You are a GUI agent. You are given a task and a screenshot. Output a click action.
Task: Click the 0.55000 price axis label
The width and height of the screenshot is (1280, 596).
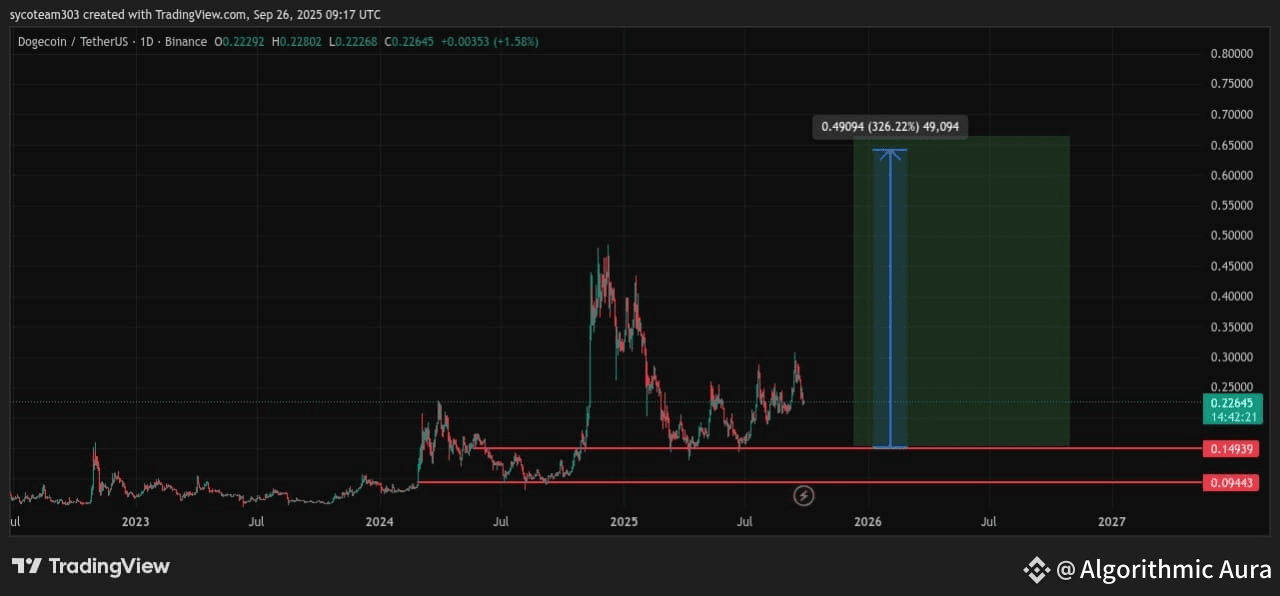[1231, 206]
